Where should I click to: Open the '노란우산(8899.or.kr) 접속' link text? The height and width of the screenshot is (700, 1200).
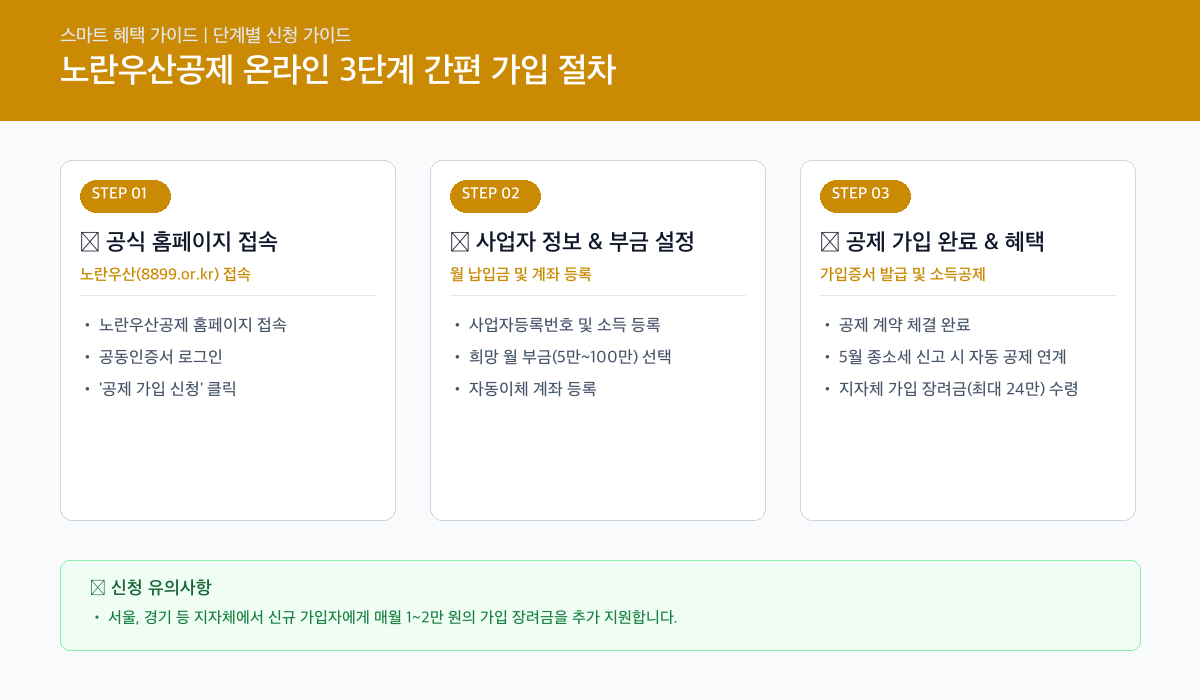pos(165,274)
